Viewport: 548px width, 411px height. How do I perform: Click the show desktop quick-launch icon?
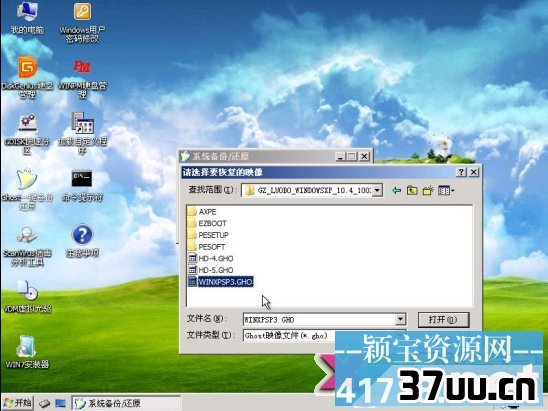tap(60, 404)
